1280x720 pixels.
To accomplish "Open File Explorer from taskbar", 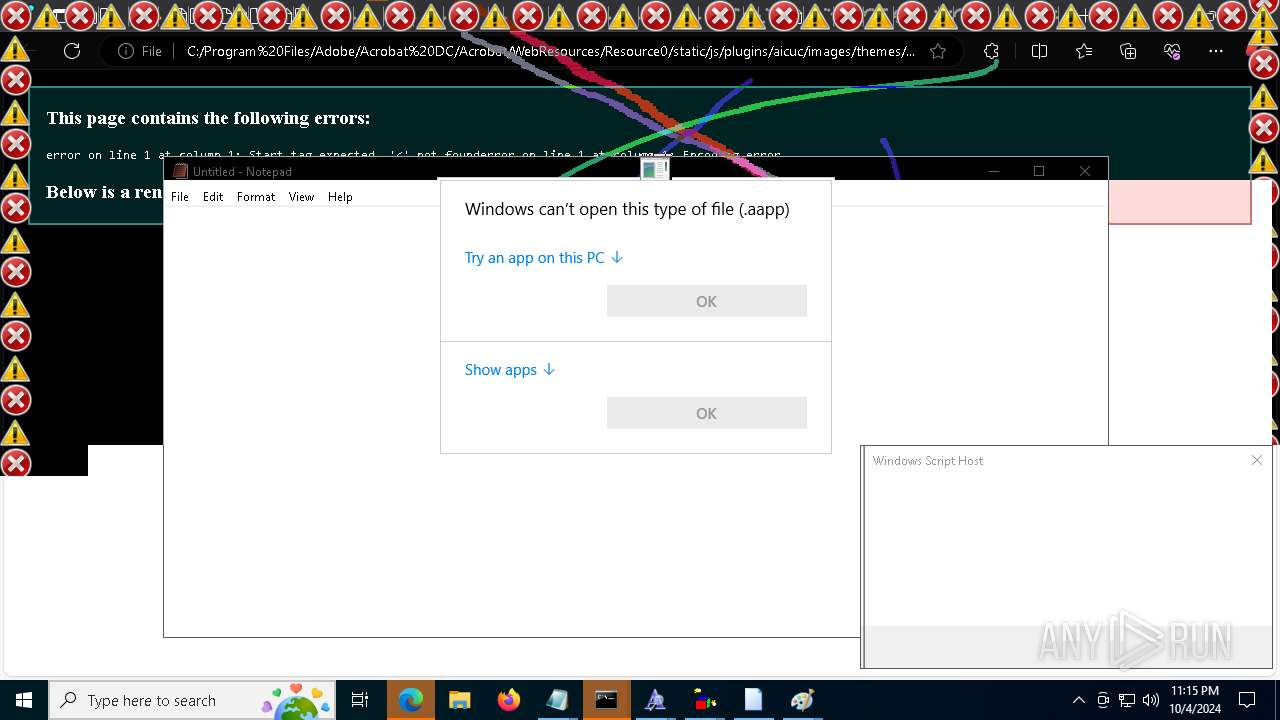I will point(460,700).
